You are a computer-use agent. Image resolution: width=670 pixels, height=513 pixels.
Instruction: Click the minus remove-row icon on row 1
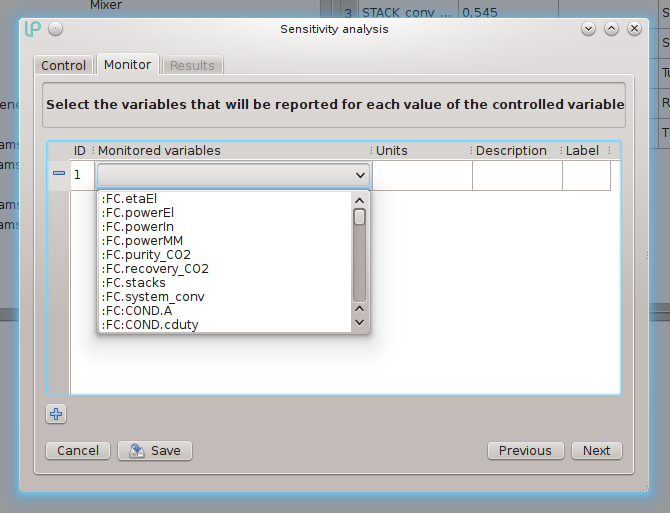click(x=58, y=174)
